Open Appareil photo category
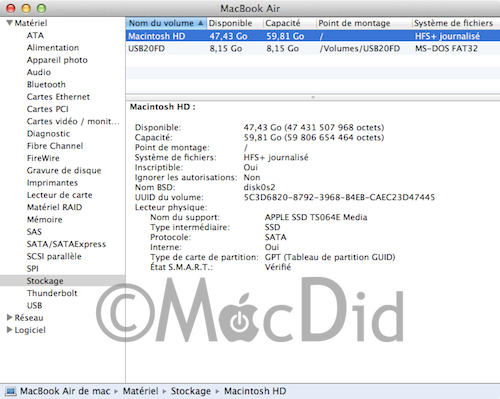Image resolution: width=500 pixels, height=399 pixels. [57, 60]
